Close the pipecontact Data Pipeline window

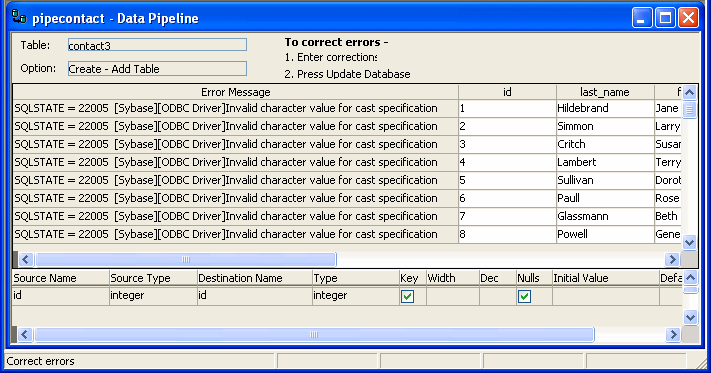(x=688, y=18)
